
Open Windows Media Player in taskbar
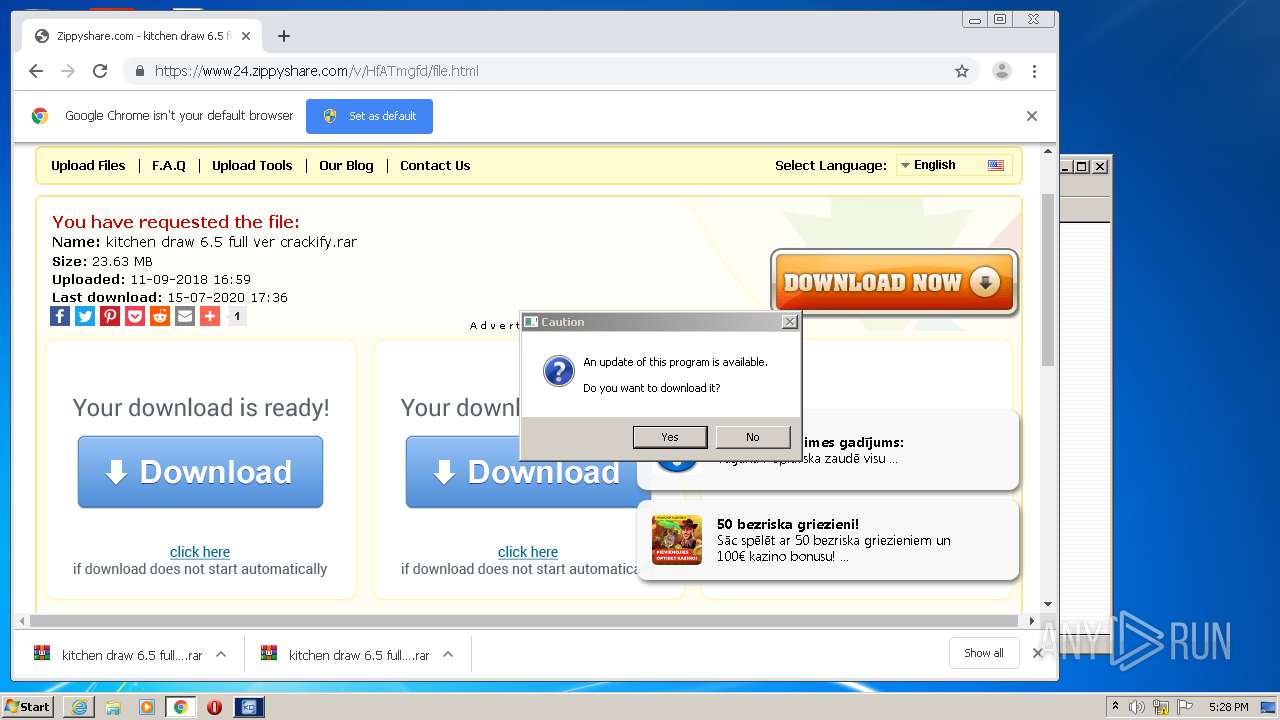[x=147, y=707]
